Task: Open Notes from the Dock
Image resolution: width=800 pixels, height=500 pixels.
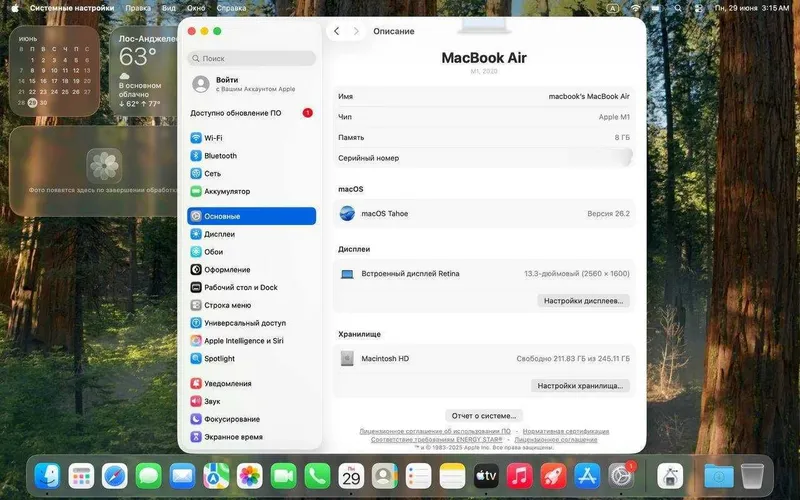Action: tap(452, 476)
